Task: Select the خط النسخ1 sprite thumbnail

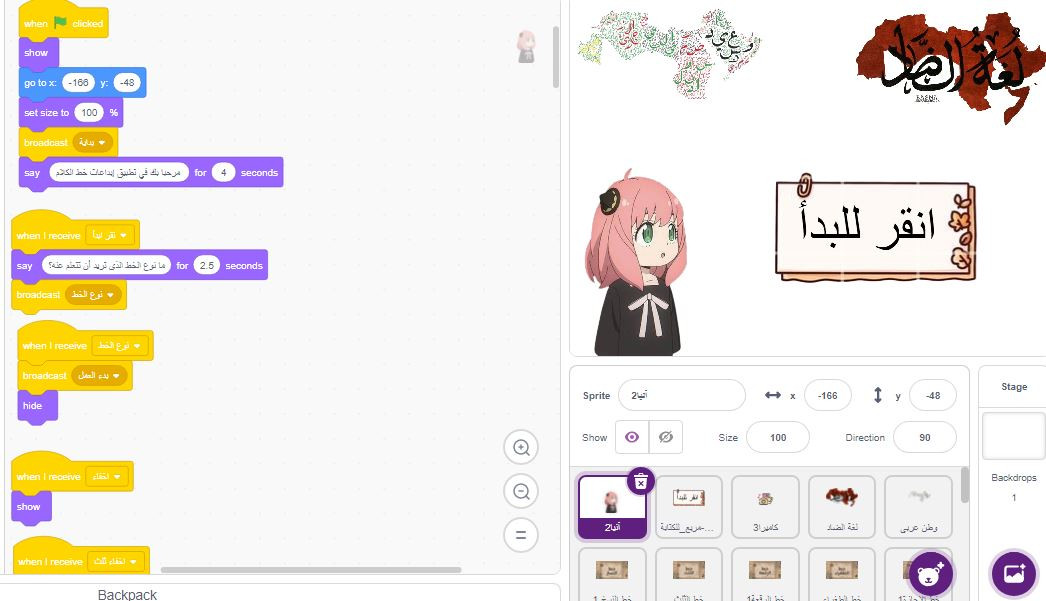Action: click(612, 574)
